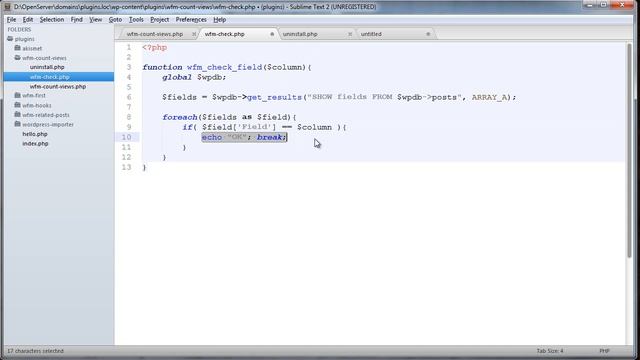This screenshot has width=640, height=360.
Task: Click the Tab Size: 4 status item
Action: tap(550, 351)
